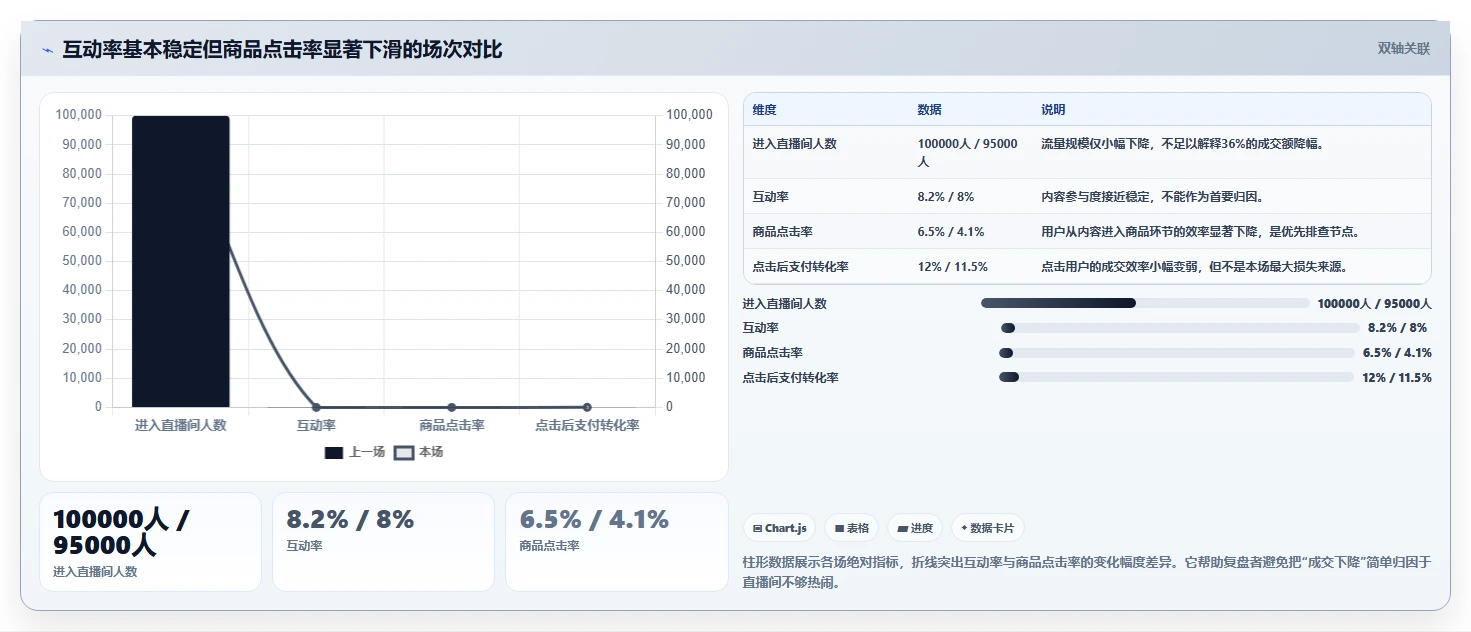Click the 进入直播间人数 progress bar
The image size is (1471, 632).
pos(1145,303)
